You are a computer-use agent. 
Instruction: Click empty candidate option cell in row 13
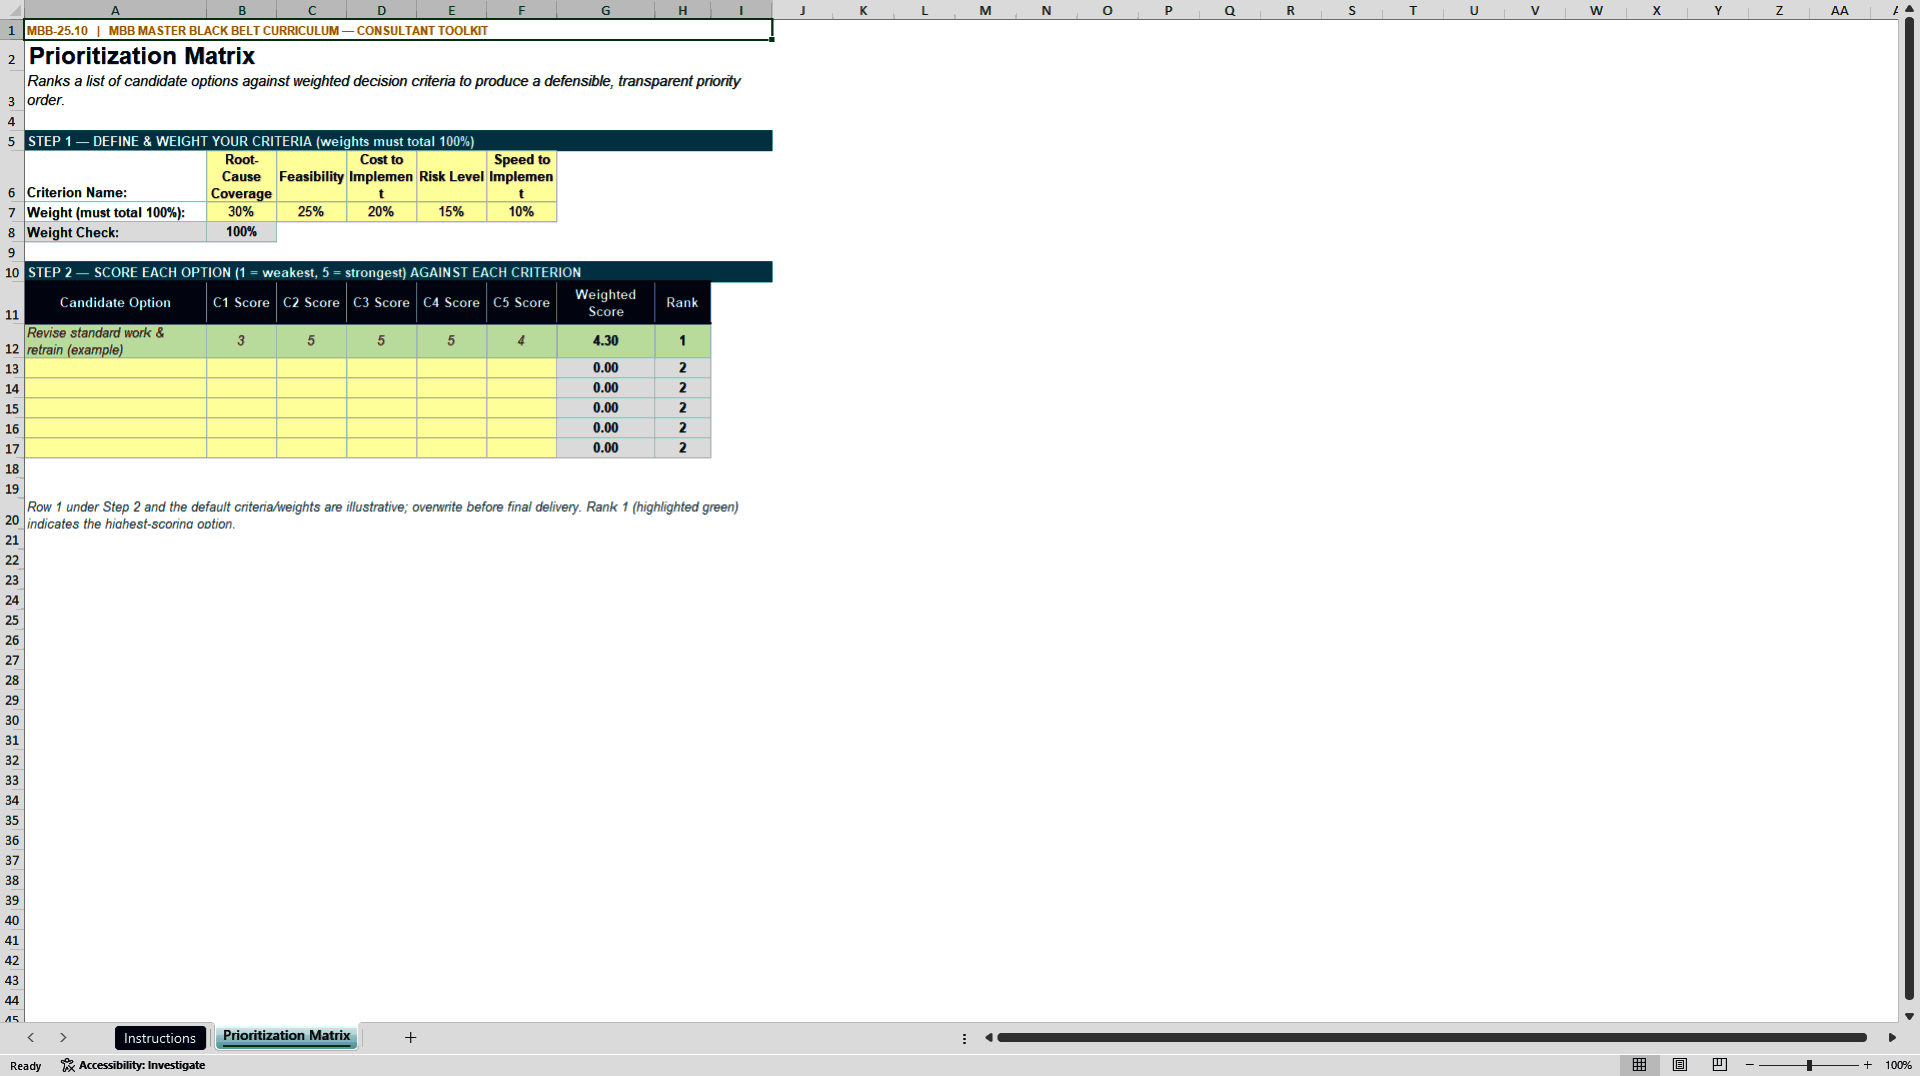(115, 368)
